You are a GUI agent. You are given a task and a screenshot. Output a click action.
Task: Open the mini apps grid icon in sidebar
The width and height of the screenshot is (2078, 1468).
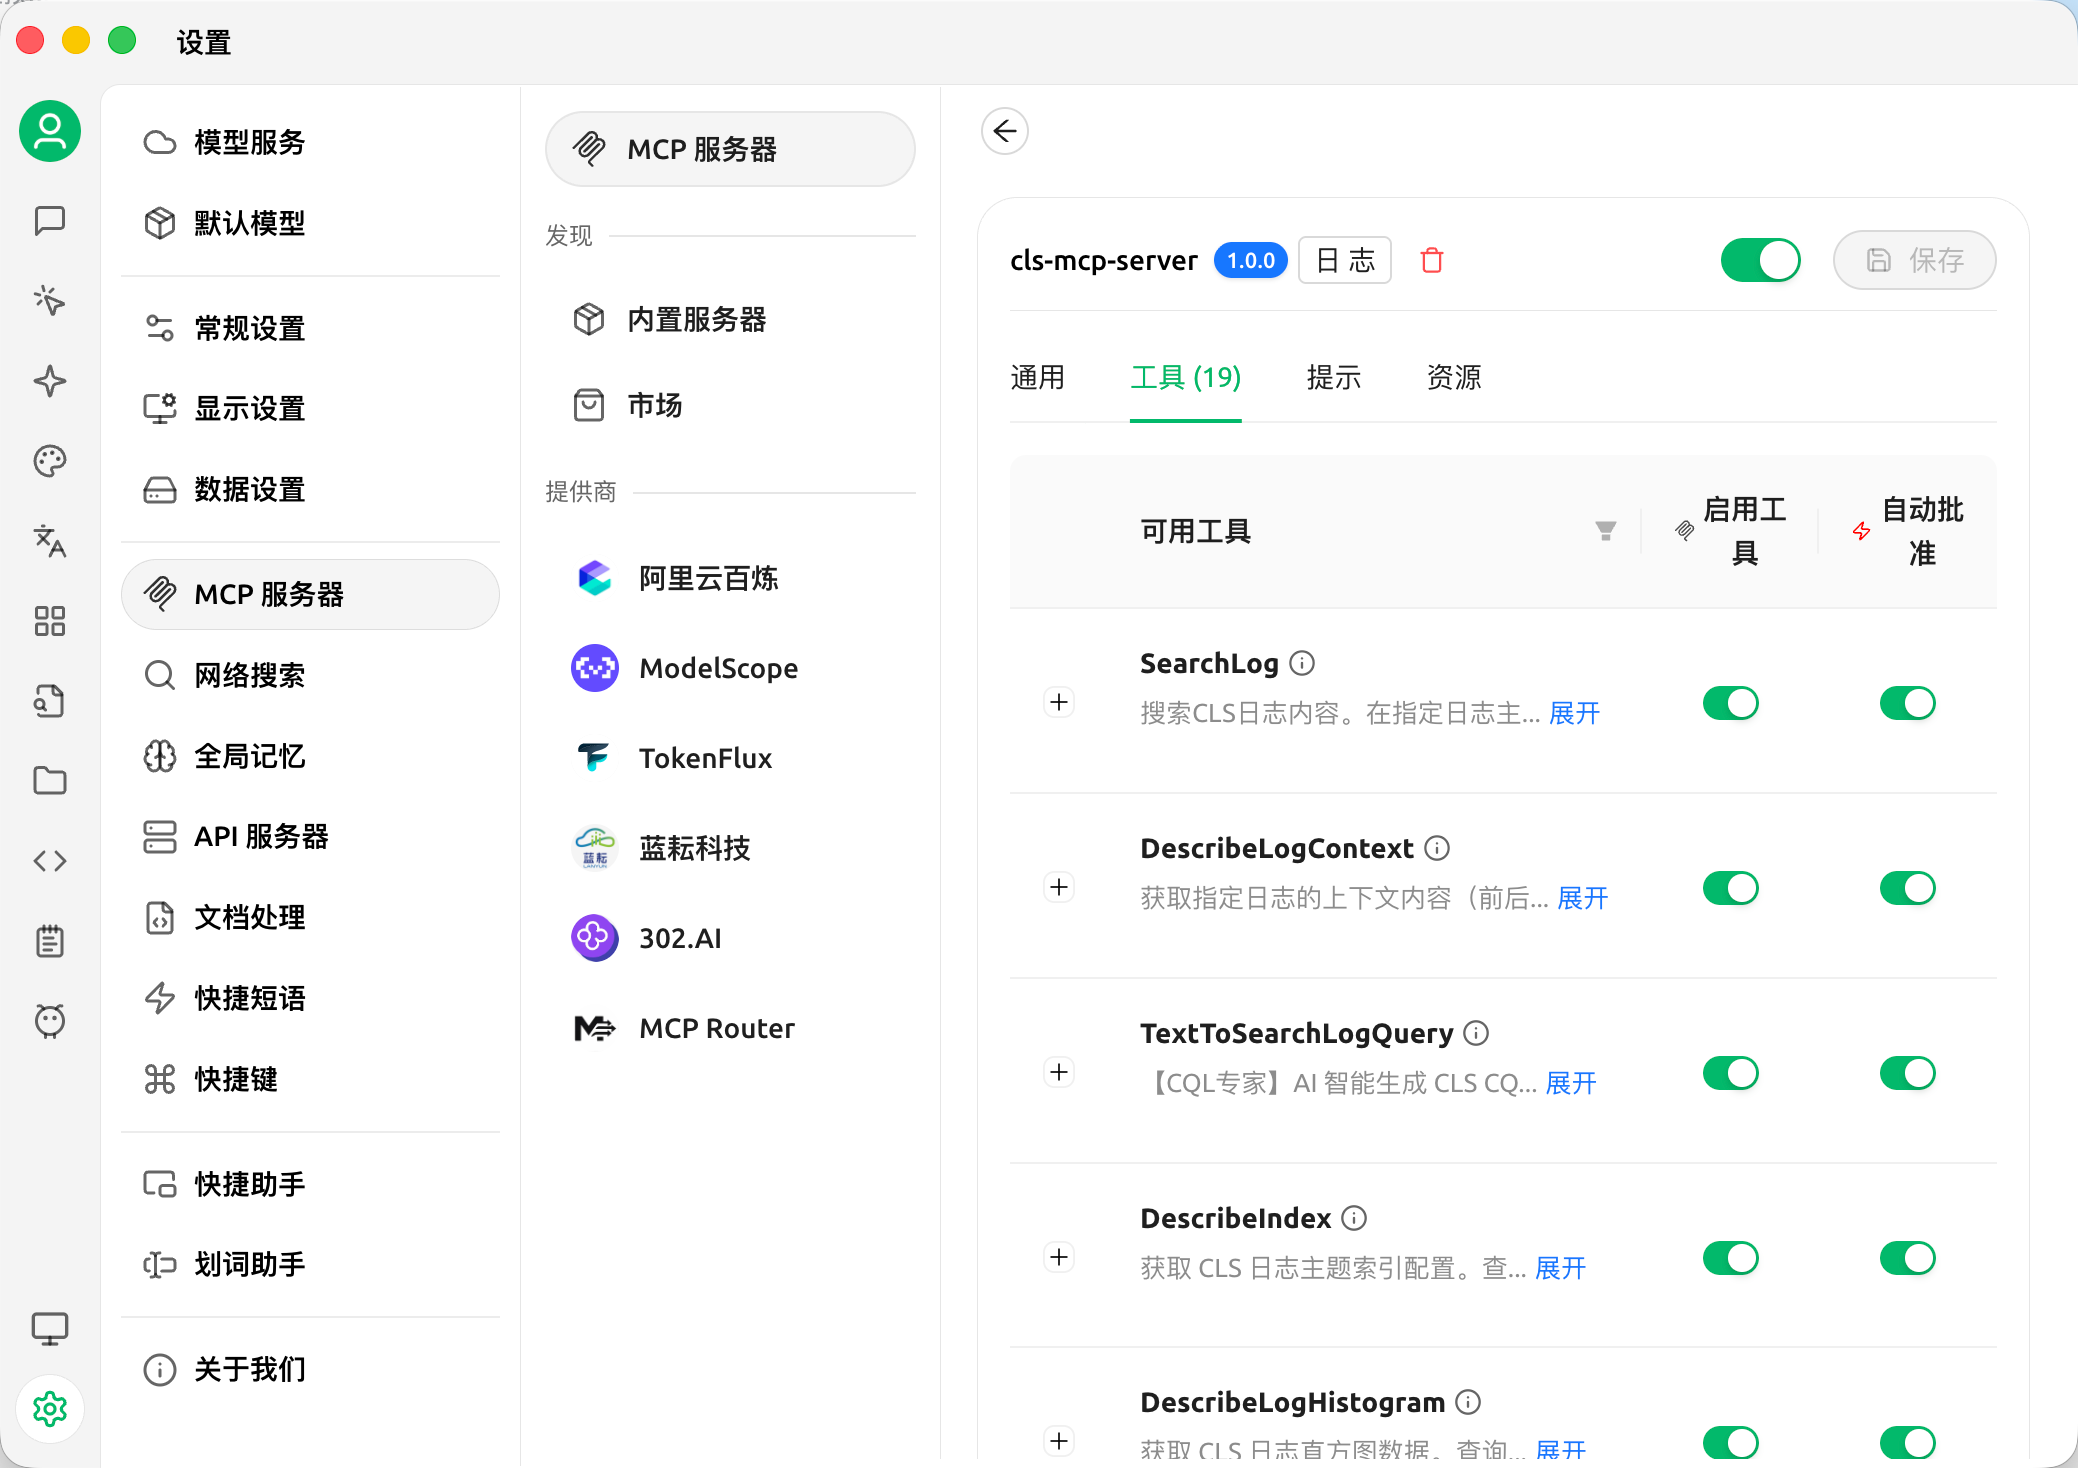pos(50,621)
